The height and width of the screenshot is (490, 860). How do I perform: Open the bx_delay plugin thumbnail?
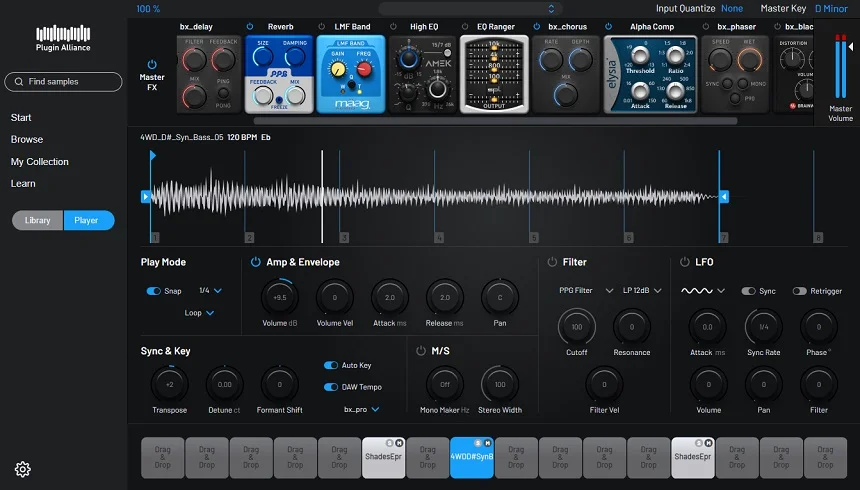[209, 75]
